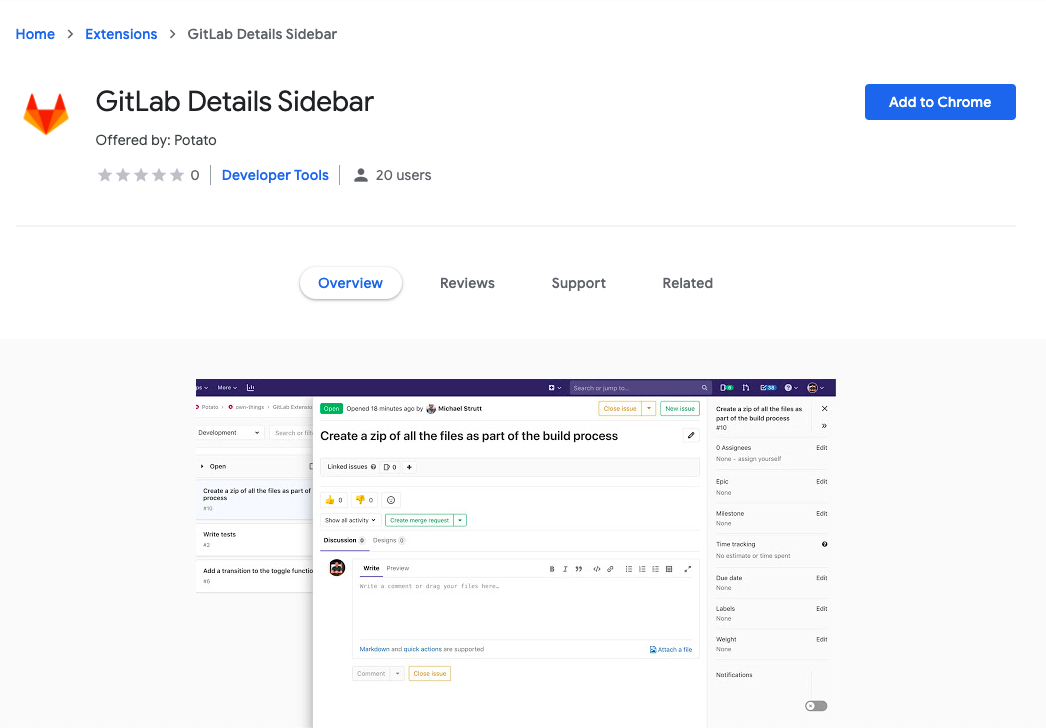Insert a blockquote using the quote icon
Screen dimensions: 1046x728
coord(577,568)
